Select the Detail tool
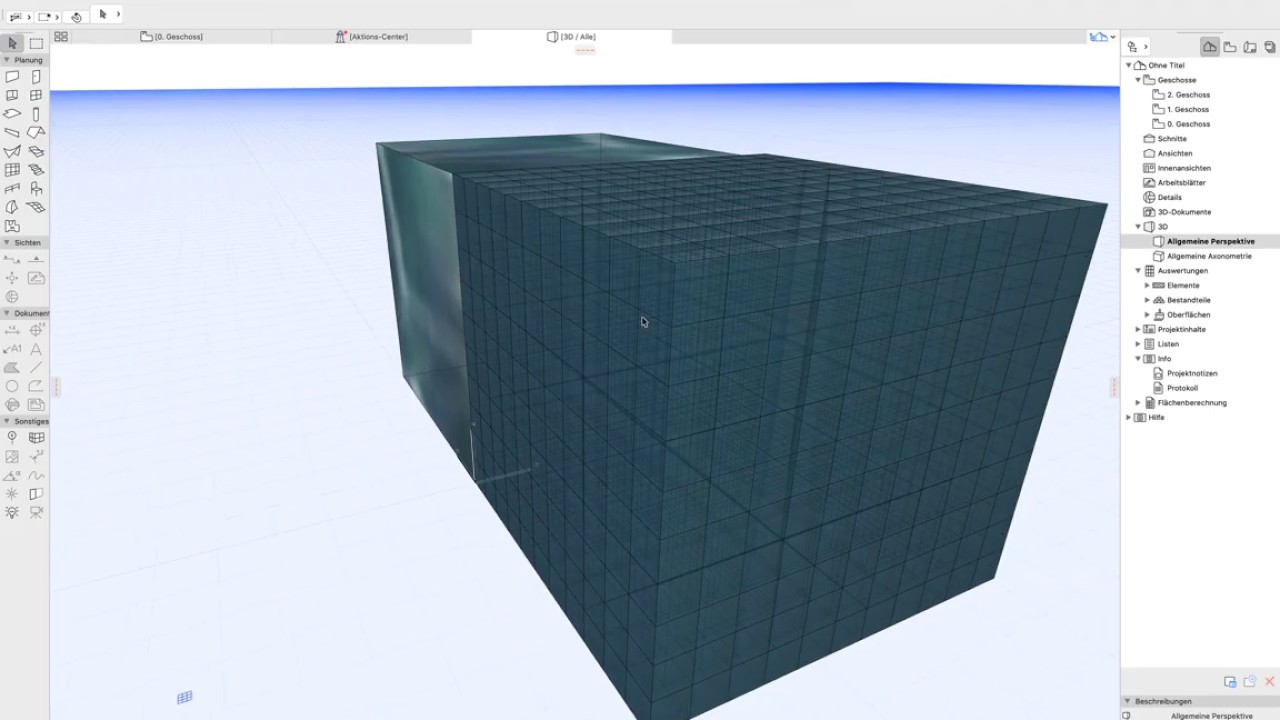The height and width of the screenshot is (720, 1280). [12, 296]
